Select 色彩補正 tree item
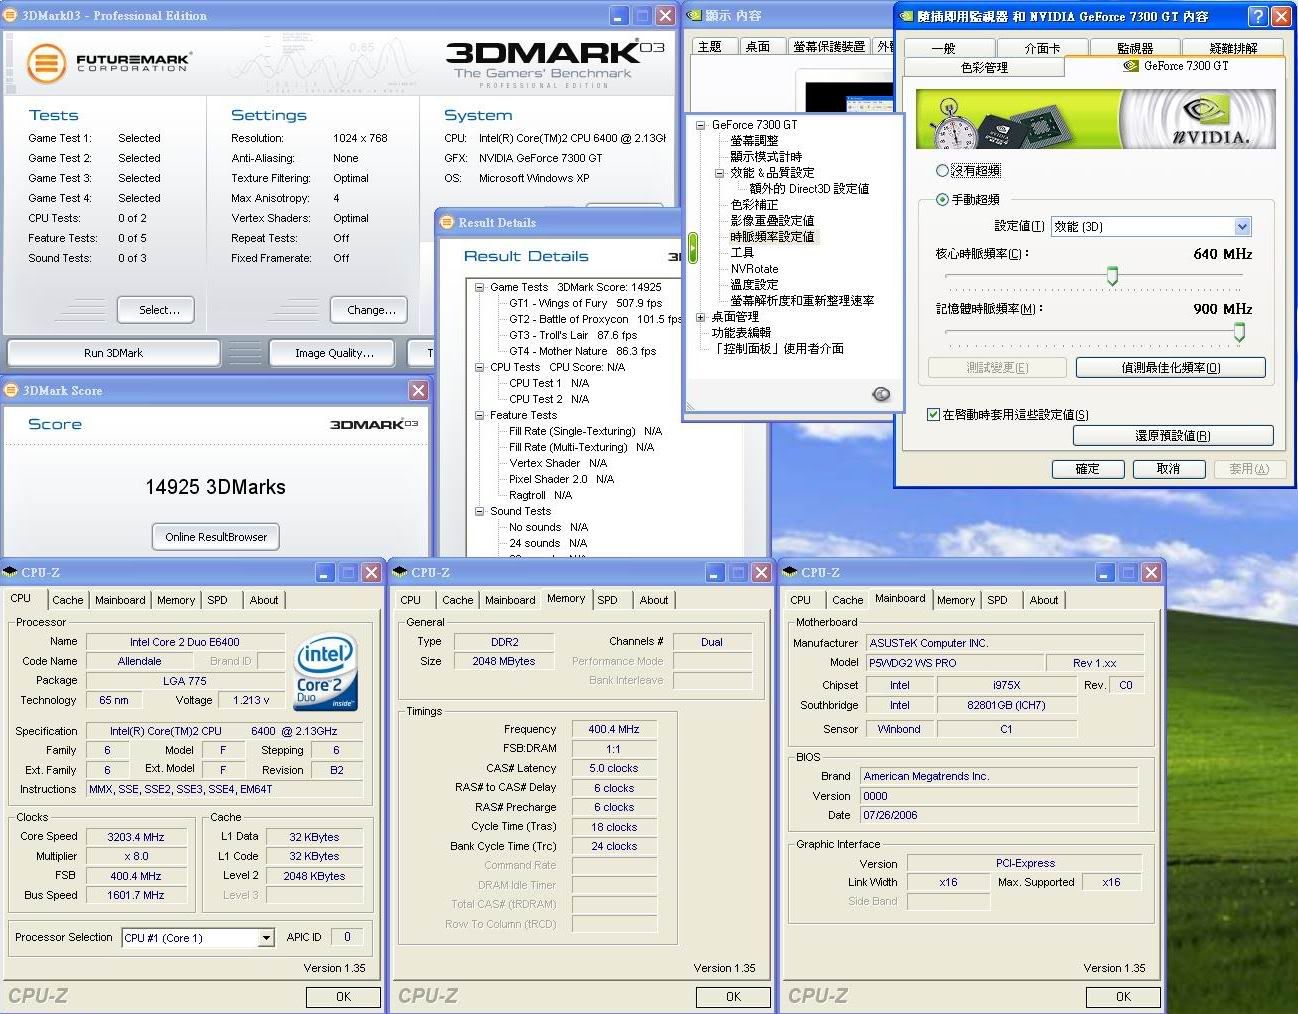Screen dimensions: 1298x1014 (754, 205)
